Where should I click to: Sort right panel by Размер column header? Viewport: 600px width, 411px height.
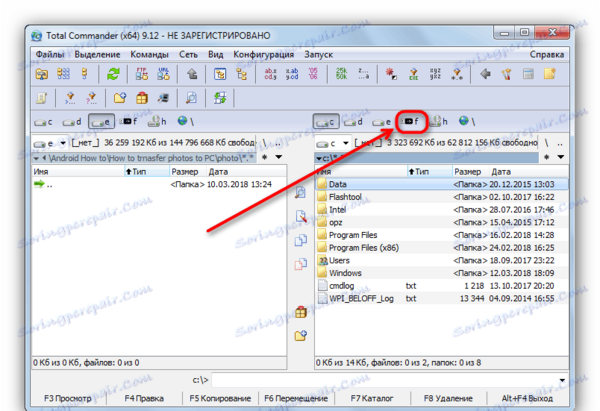(470, 172)
